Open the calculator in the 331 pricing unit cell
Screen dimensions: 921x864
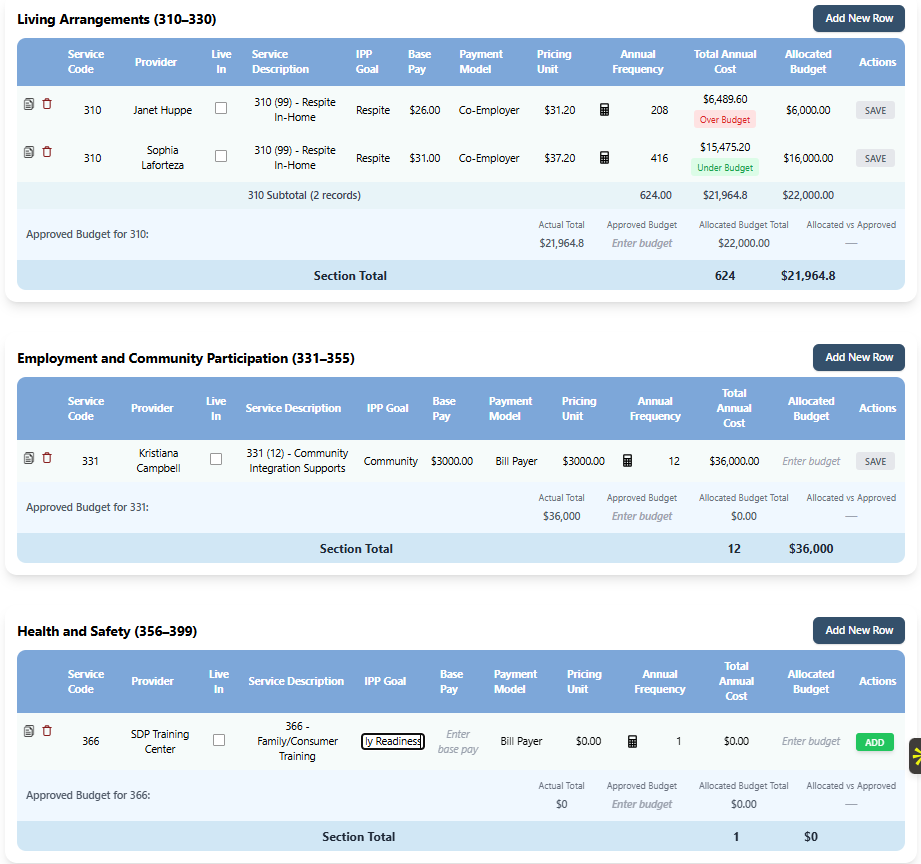click(x=626, y=461)
